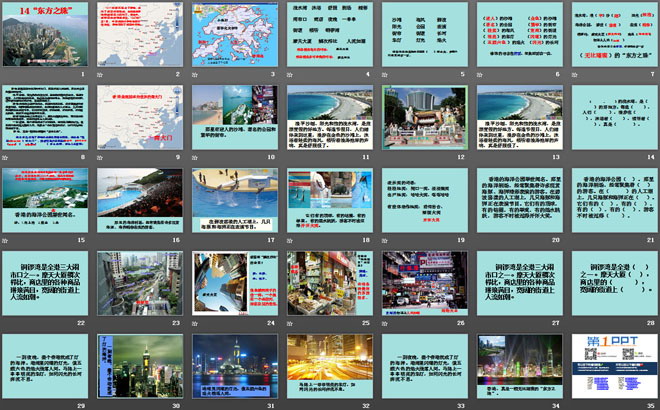660x410 pixels.
Task: Click the star icon below slide 9
Action: point(101,157)
